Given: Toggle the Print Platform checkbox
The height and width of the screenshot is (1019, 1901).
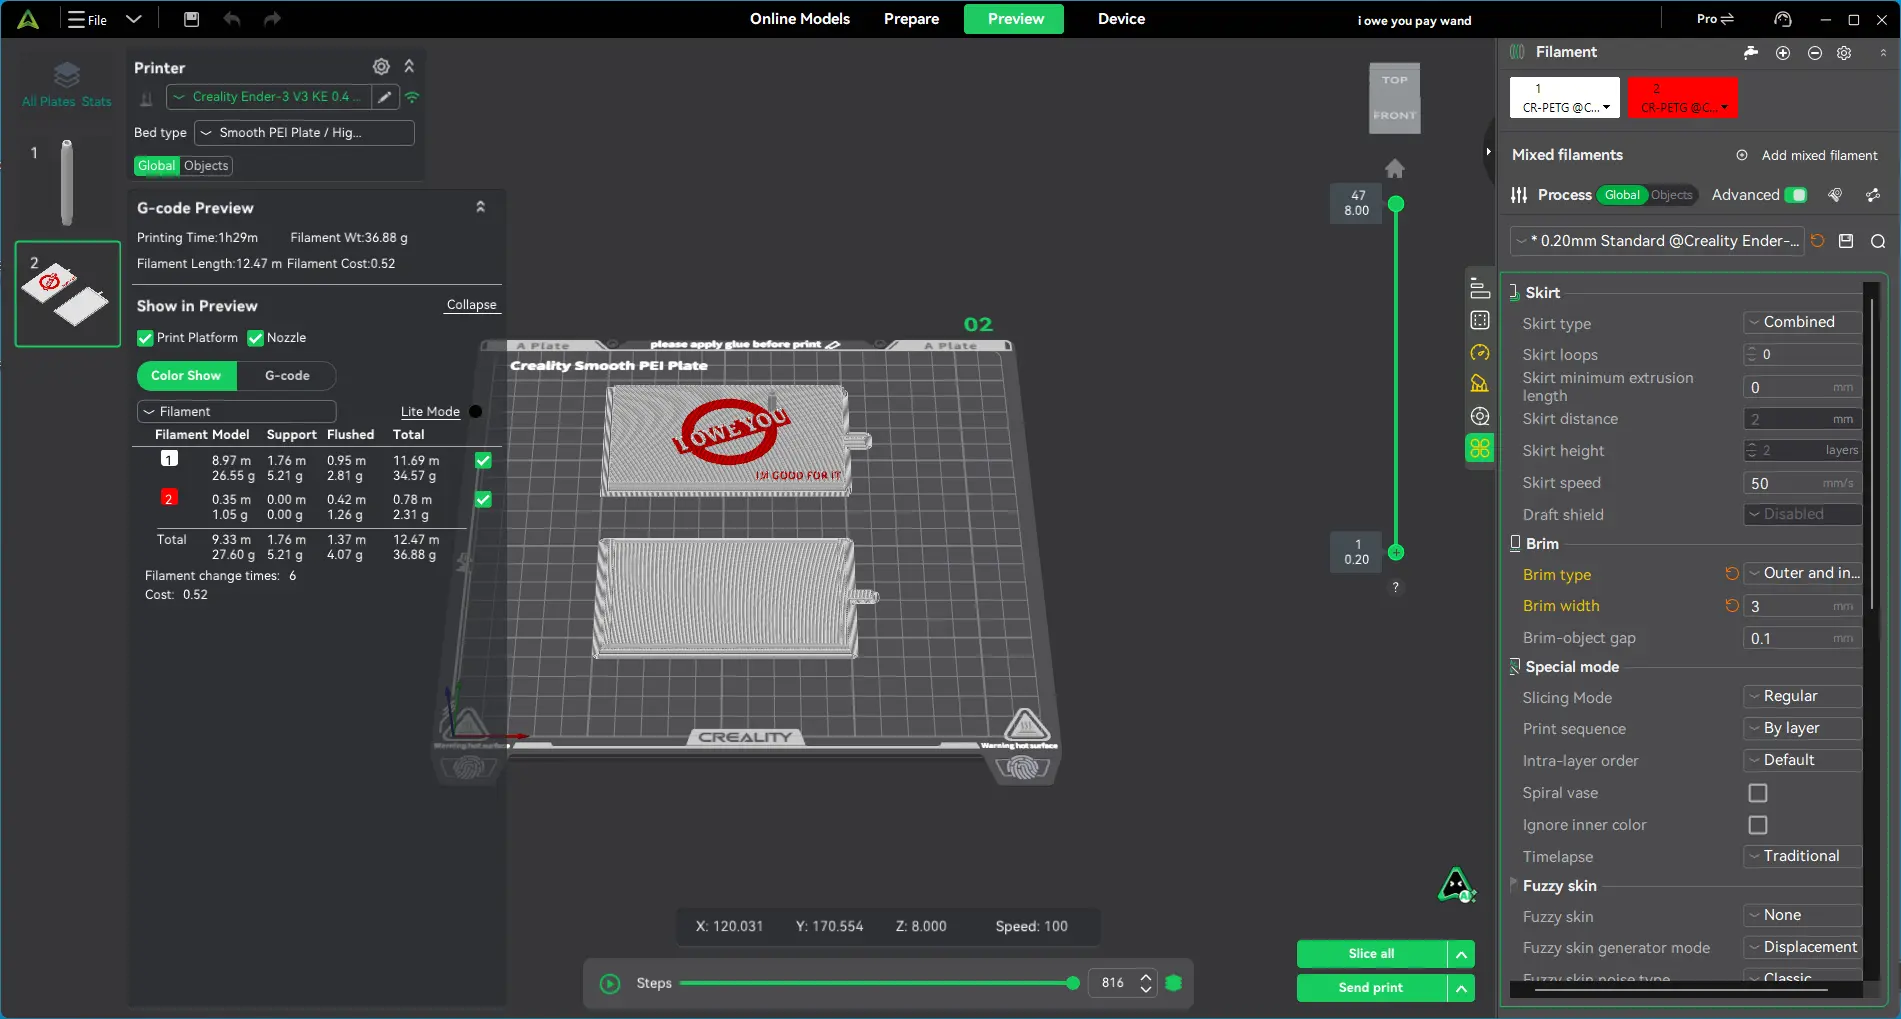Looking at the screenshot, I should pos(145,338).
